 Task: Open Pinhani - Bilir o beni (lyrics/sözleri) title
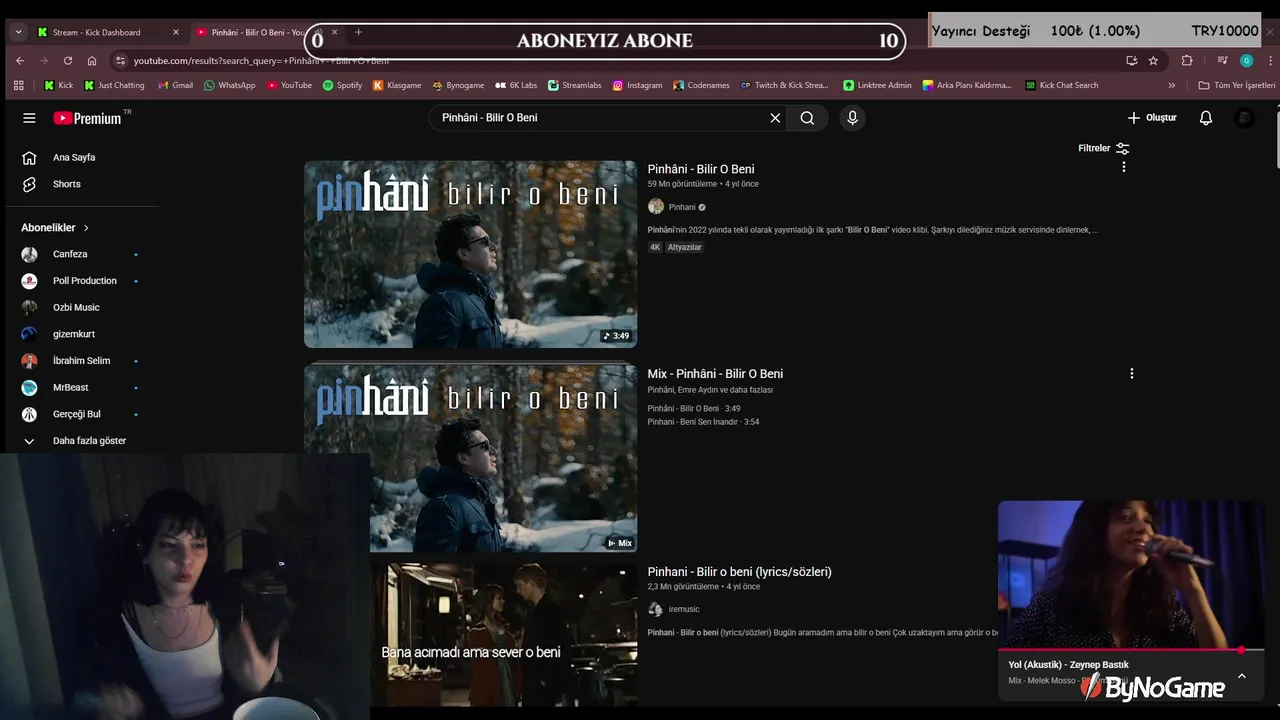pos(739,572)
